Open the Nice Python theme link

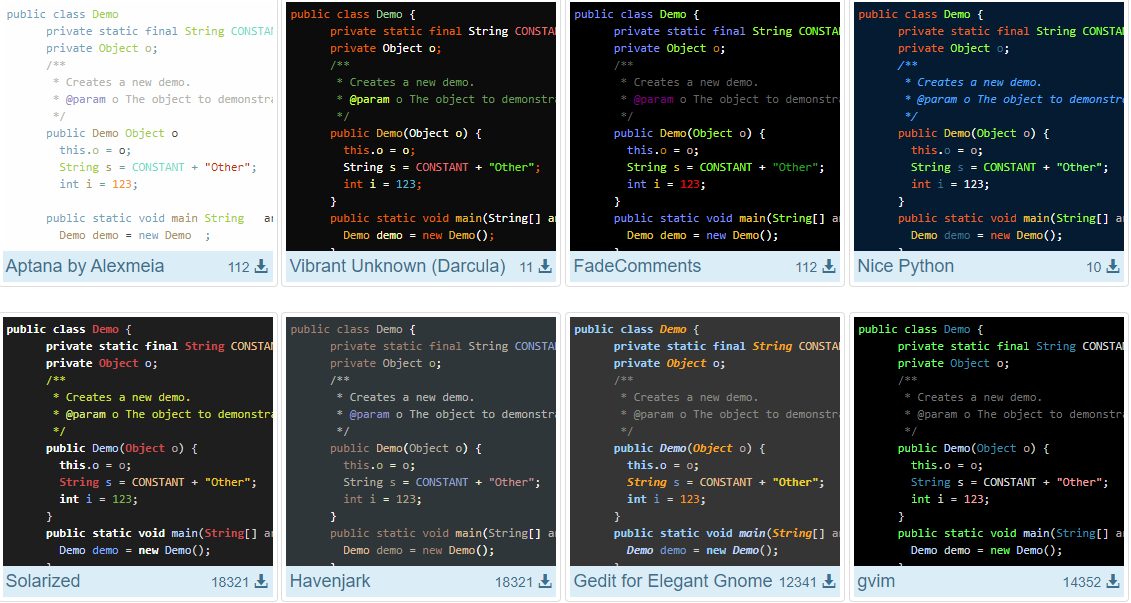(x=905, y=266)
